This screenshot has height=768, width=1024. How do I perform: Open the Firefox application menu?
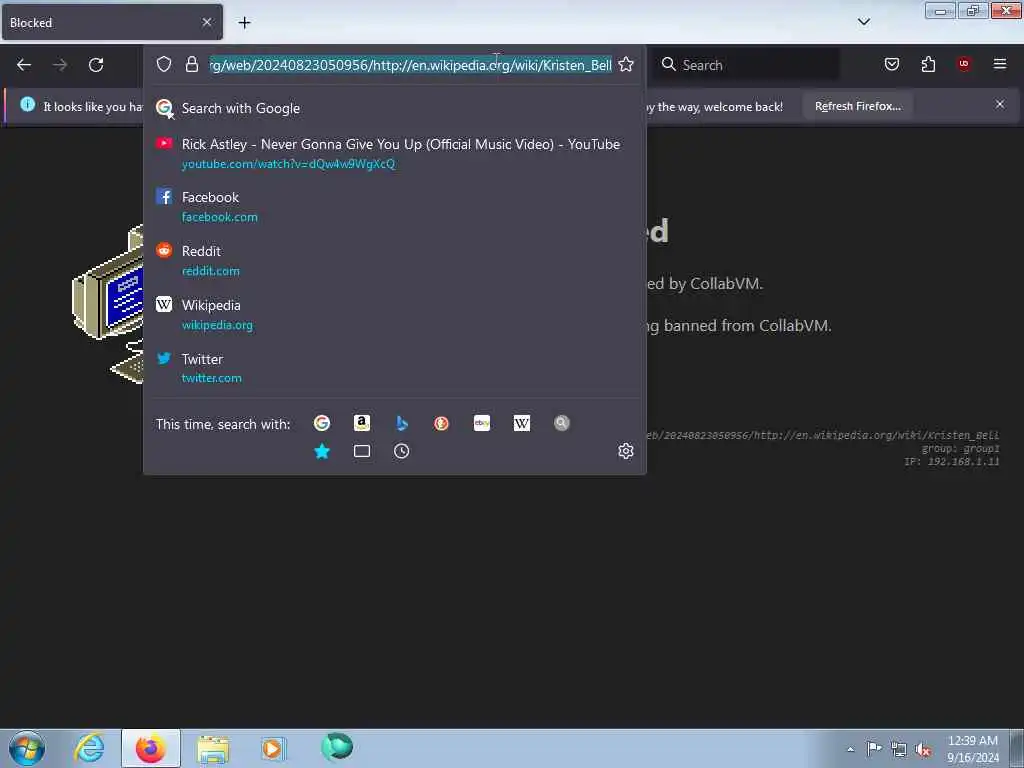click(x=1000, y=64)
